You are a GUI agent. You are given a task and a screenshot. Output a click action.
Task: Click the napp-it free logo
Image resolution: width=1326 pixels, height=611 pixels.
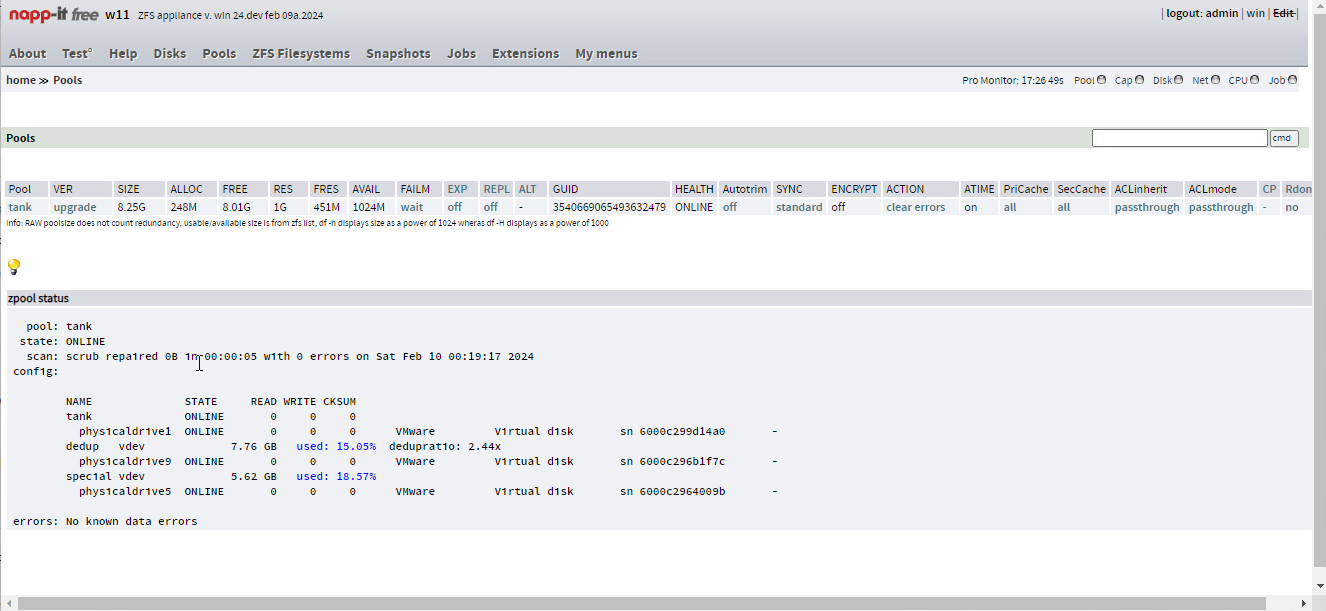pos(54,15)
